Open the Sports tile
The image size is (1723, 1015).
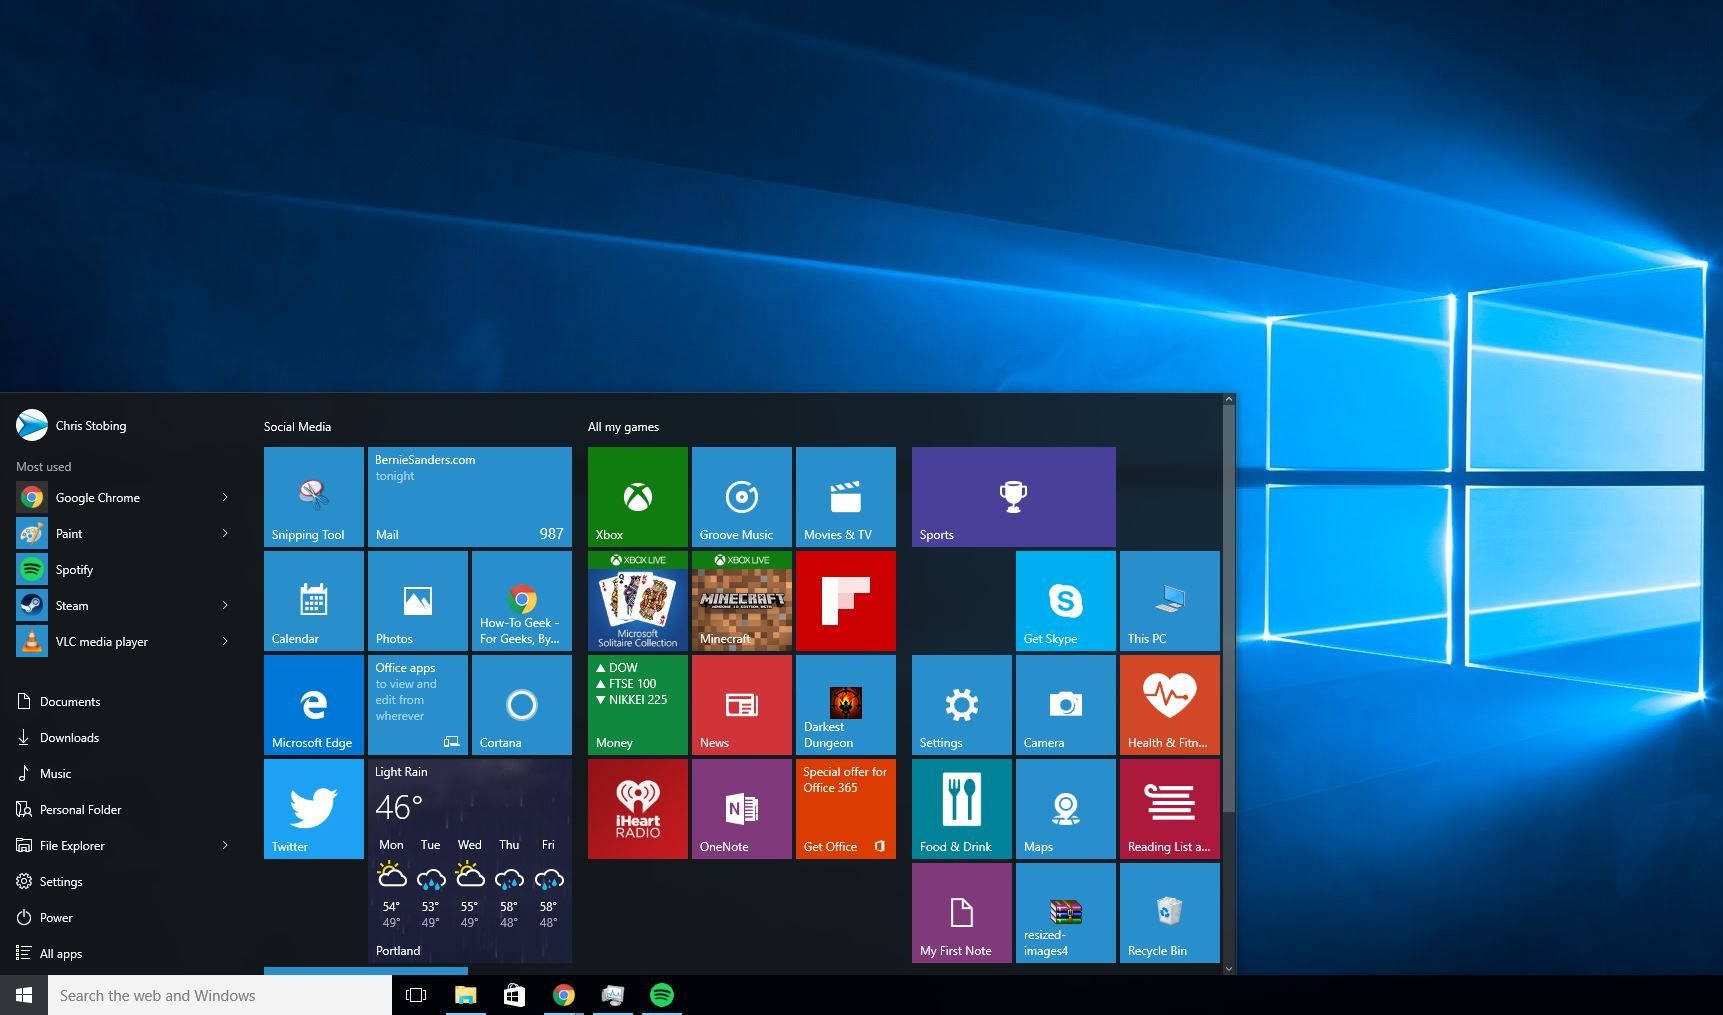(x=1014, y=497)
